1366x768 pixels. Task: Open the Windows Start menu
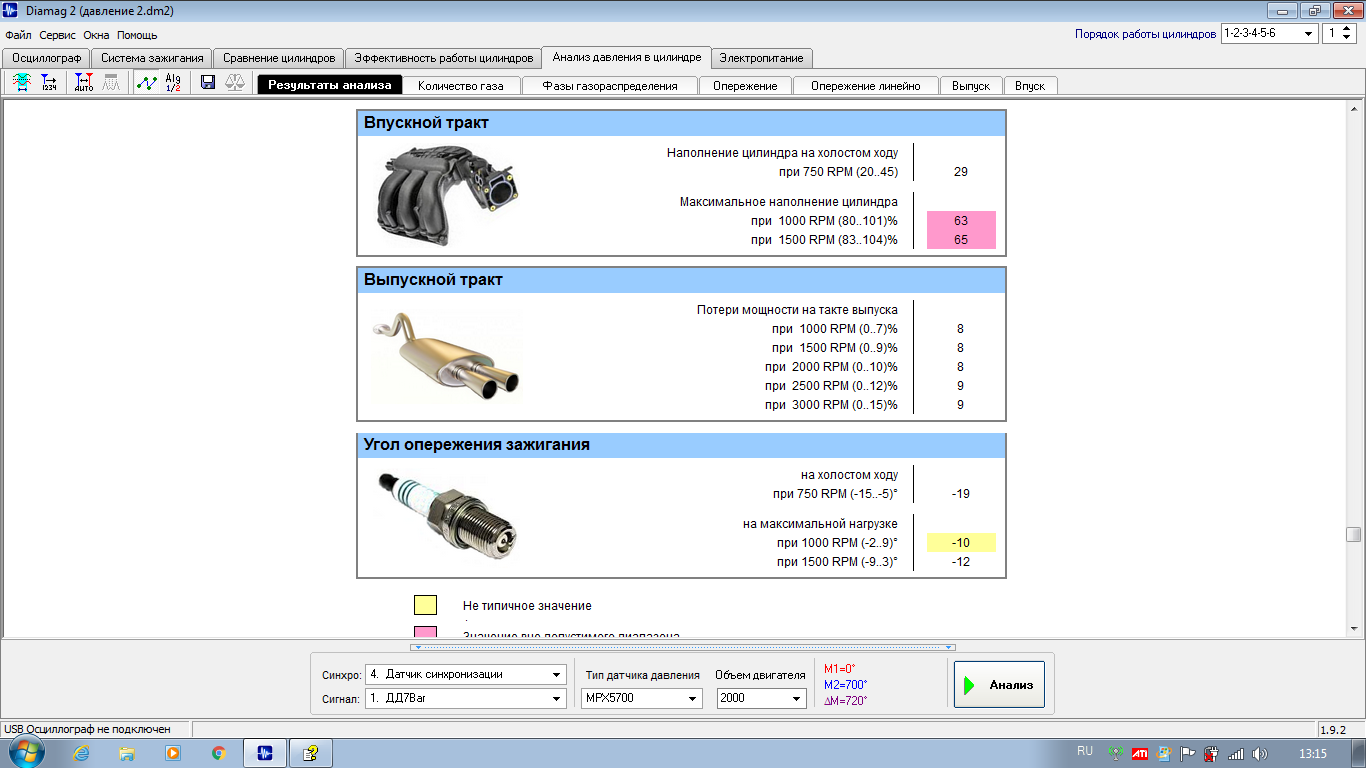26,752
